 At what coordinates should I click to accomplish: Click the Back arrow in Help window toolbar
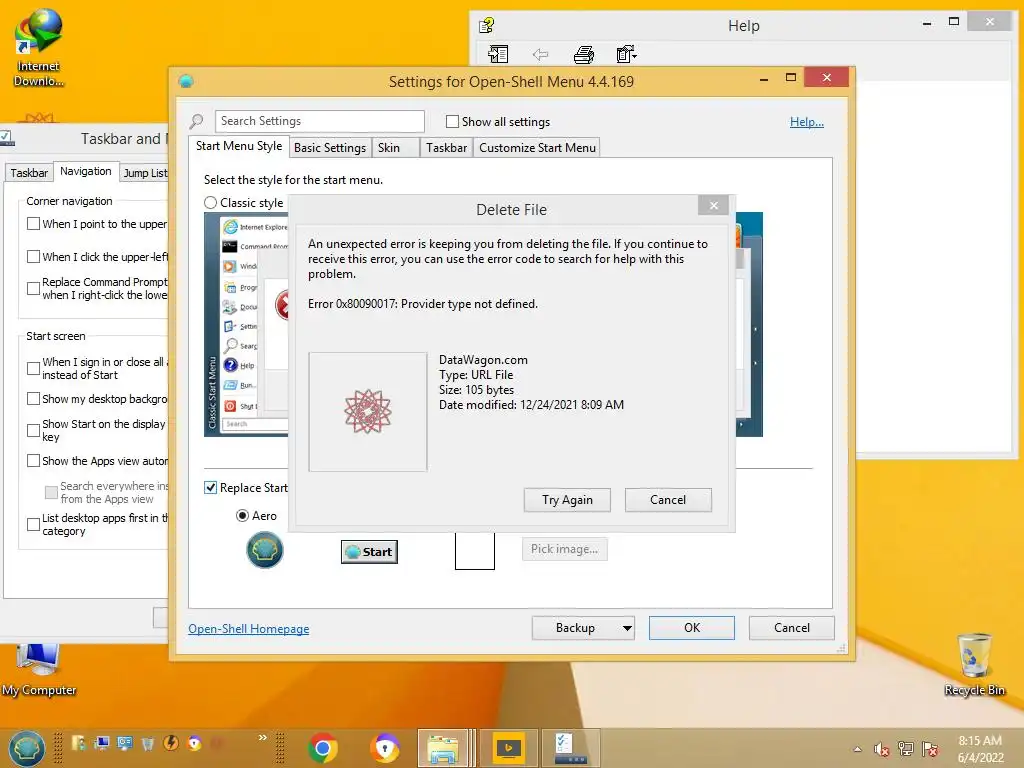pos(540,54)
